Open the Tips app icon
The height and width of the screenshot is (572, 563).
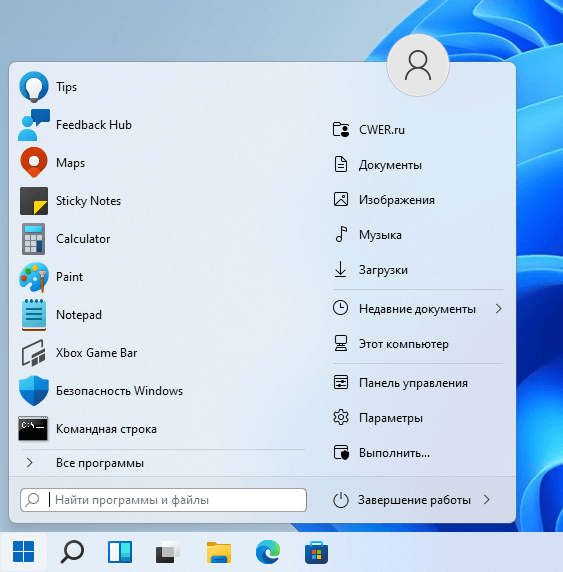(x=34, y=87)
